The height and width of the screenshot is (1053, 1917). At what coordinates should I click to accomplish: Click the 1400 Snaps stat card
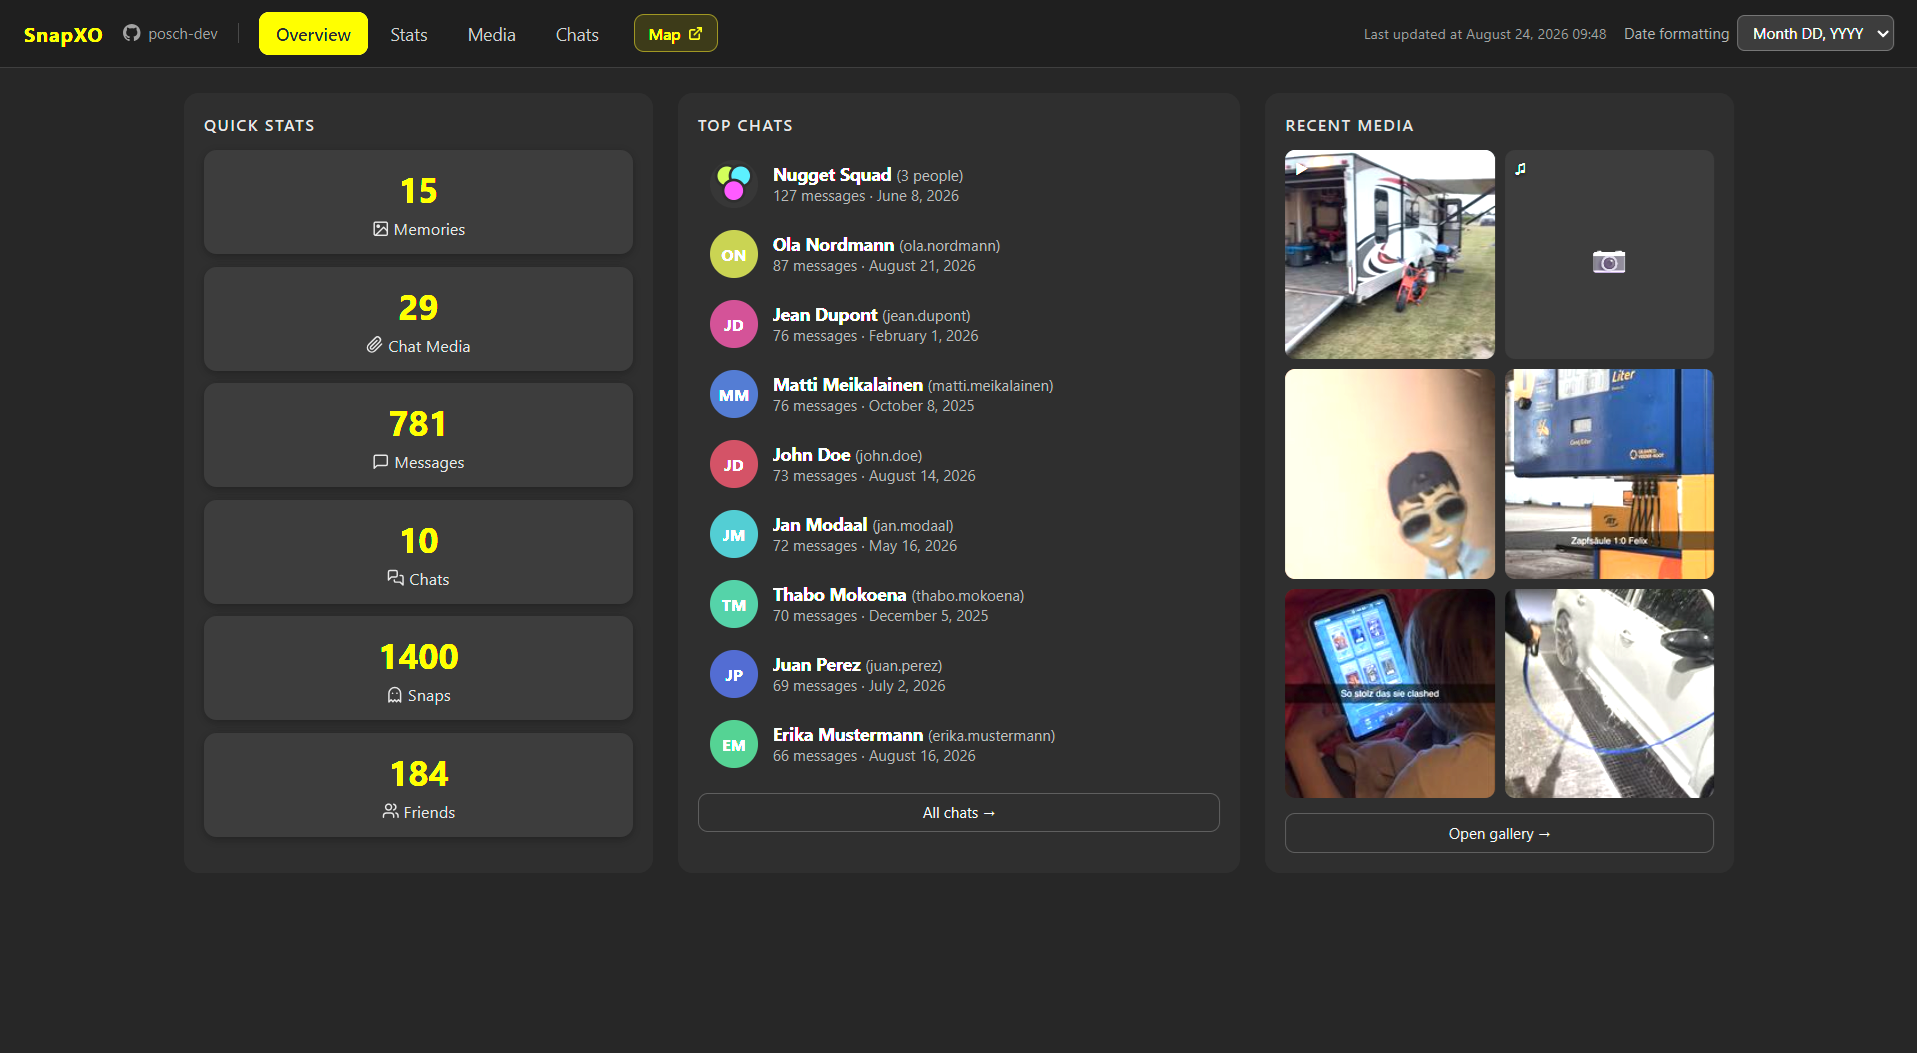418,668
